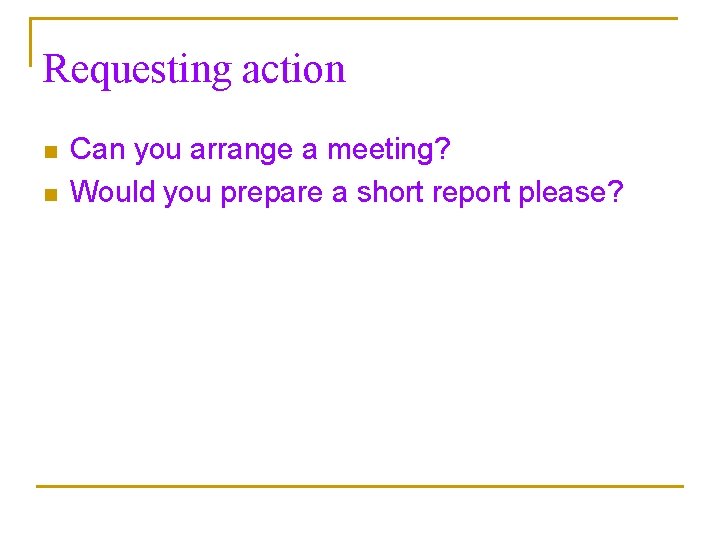Select the 'Can you arrange a meeting?' bullet
720x540 pixels.
tap(260, 150)
